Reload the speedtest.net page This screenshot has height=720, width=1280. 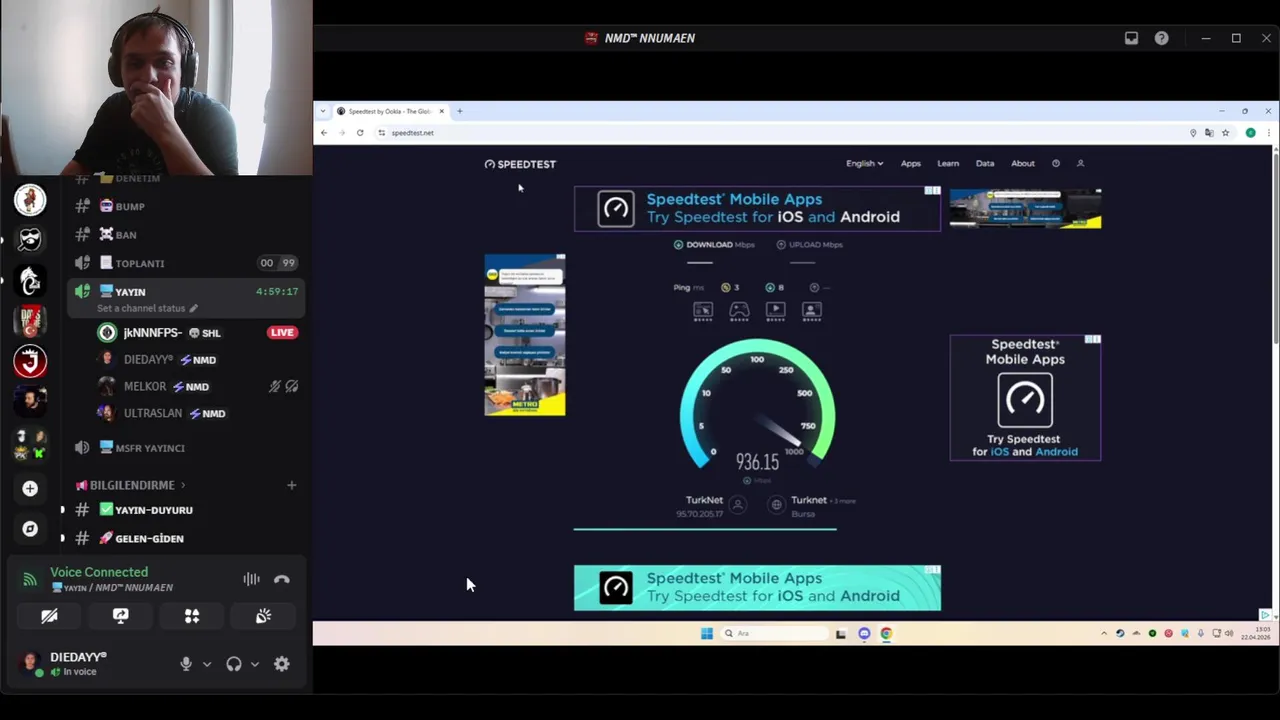click(x=360, y=132)
